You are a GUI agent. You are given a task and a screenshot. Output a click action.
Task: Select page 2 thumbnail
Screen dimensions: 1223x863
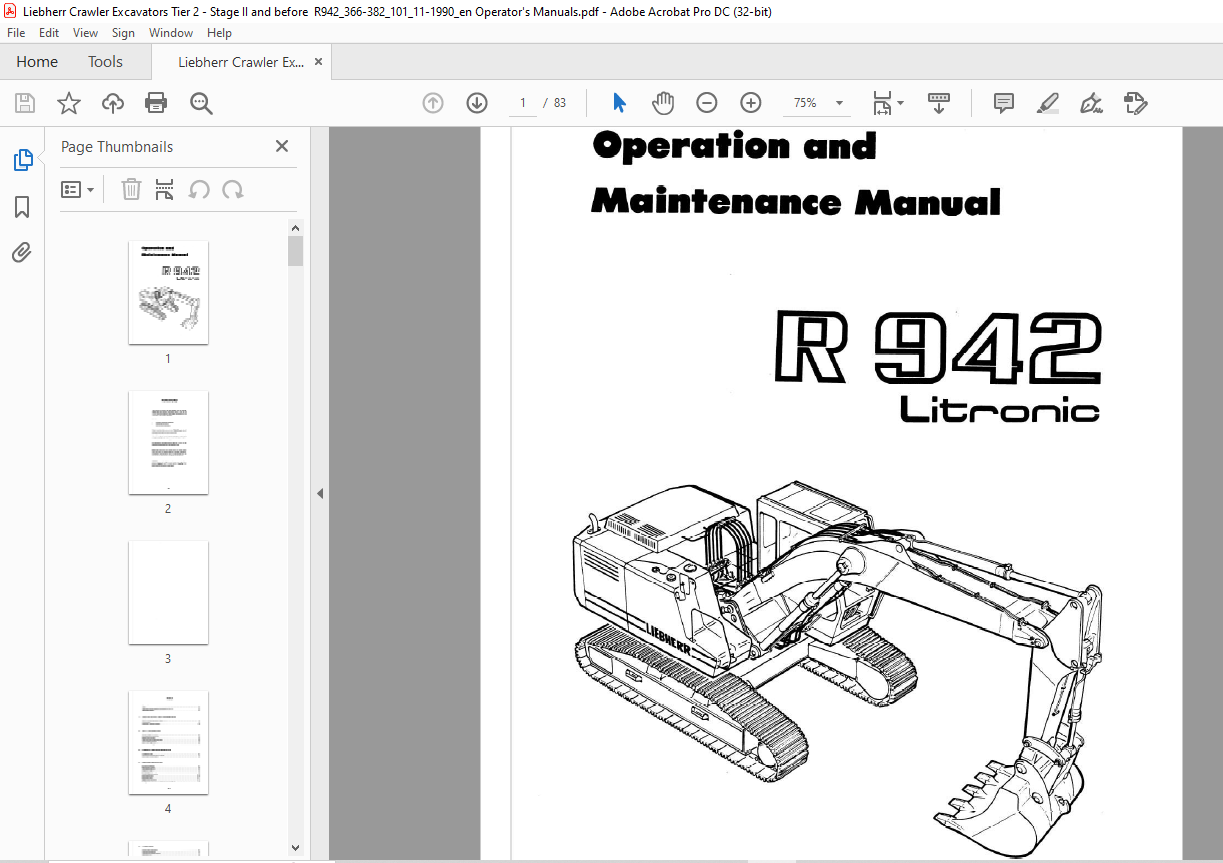tap(168, 442)
